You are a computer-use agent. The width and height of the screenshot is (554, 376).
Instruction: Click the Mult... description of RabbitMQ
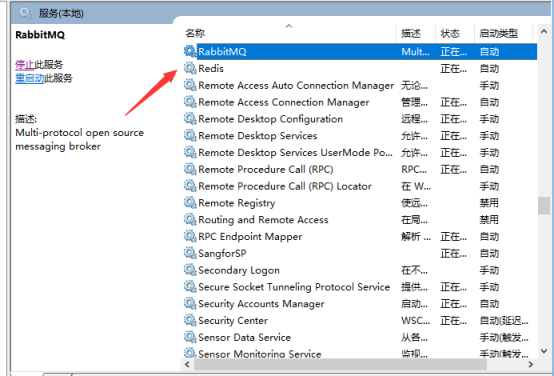pos(415,52)
